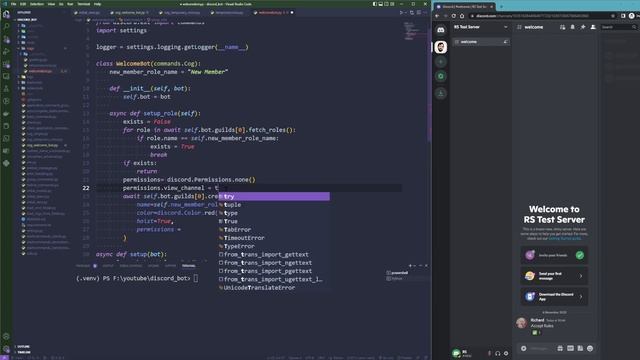This screenshot has width=640, height=360.
Task: Click the Discord home logo icon
Action: click(x=440, y=30)
